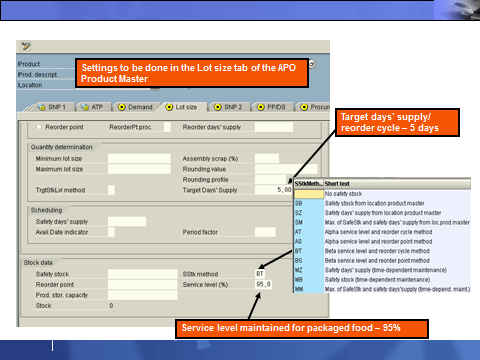Click the Procurement tab status icon
The height and width of the screenshot is (360, 480).
(304, 107)
